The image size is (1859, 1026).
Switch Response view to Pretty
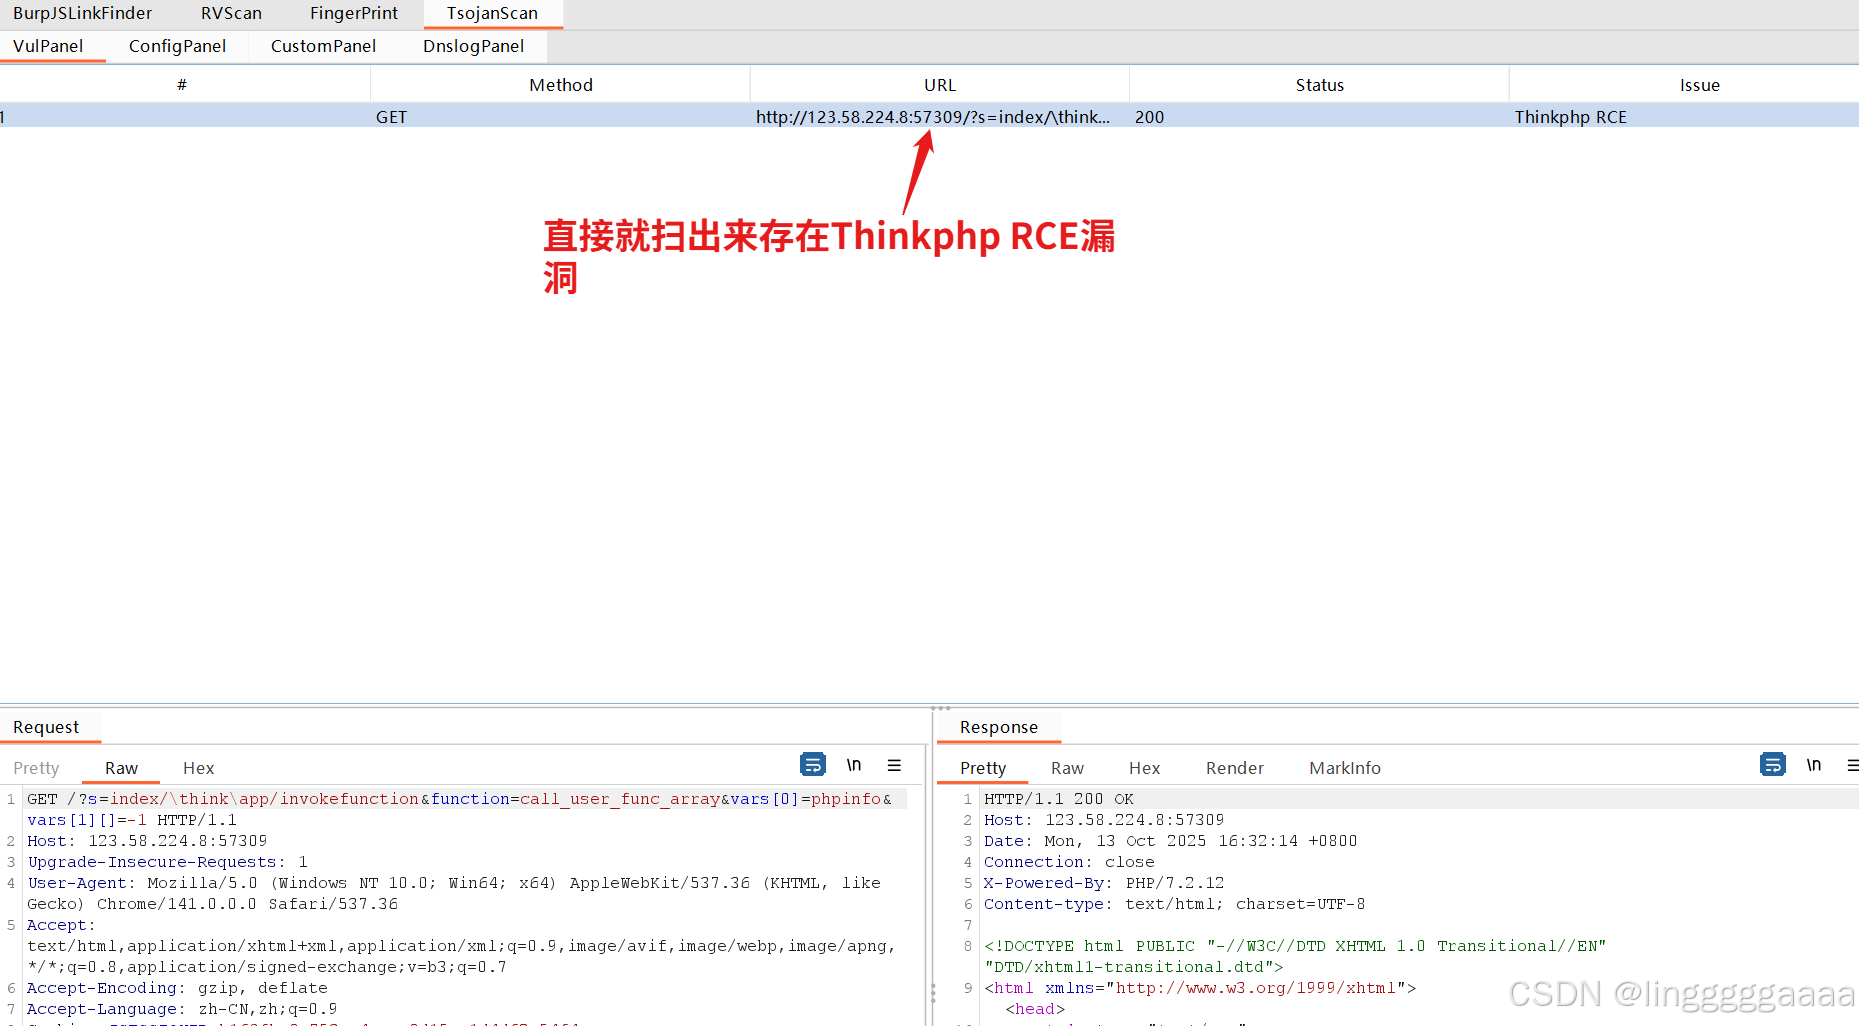pos(982,768)
